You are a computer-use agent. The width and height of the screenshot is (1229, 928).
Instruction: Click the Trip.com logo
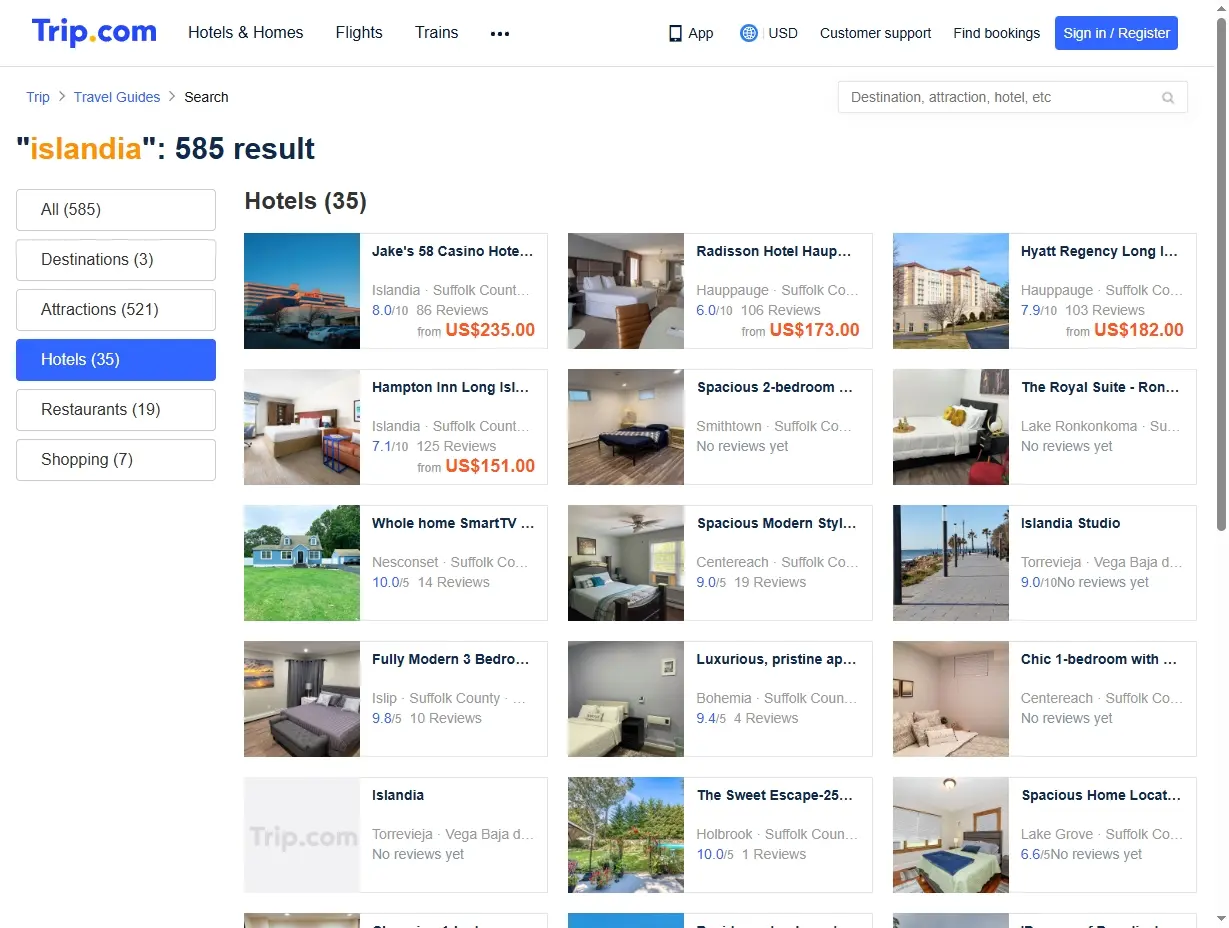[x=94, y=32]
